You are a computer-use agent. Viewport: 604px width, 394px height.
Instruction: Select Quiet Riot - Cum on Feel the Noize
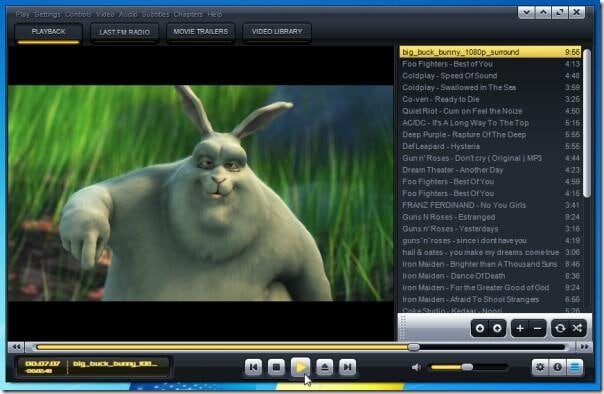click(x=490, y=111)
